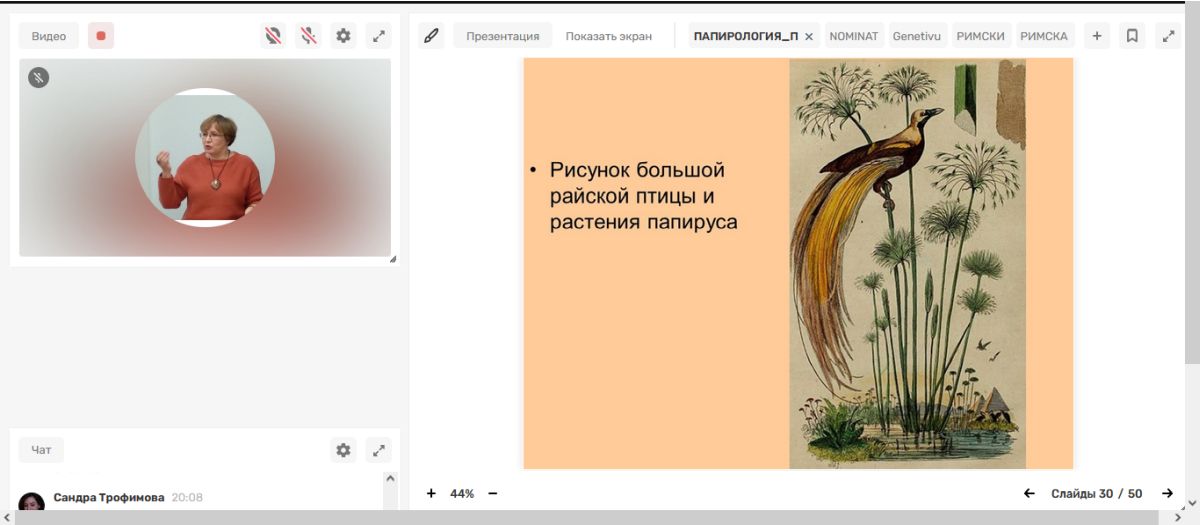Go to the next slide

[x=1167, y=493]
